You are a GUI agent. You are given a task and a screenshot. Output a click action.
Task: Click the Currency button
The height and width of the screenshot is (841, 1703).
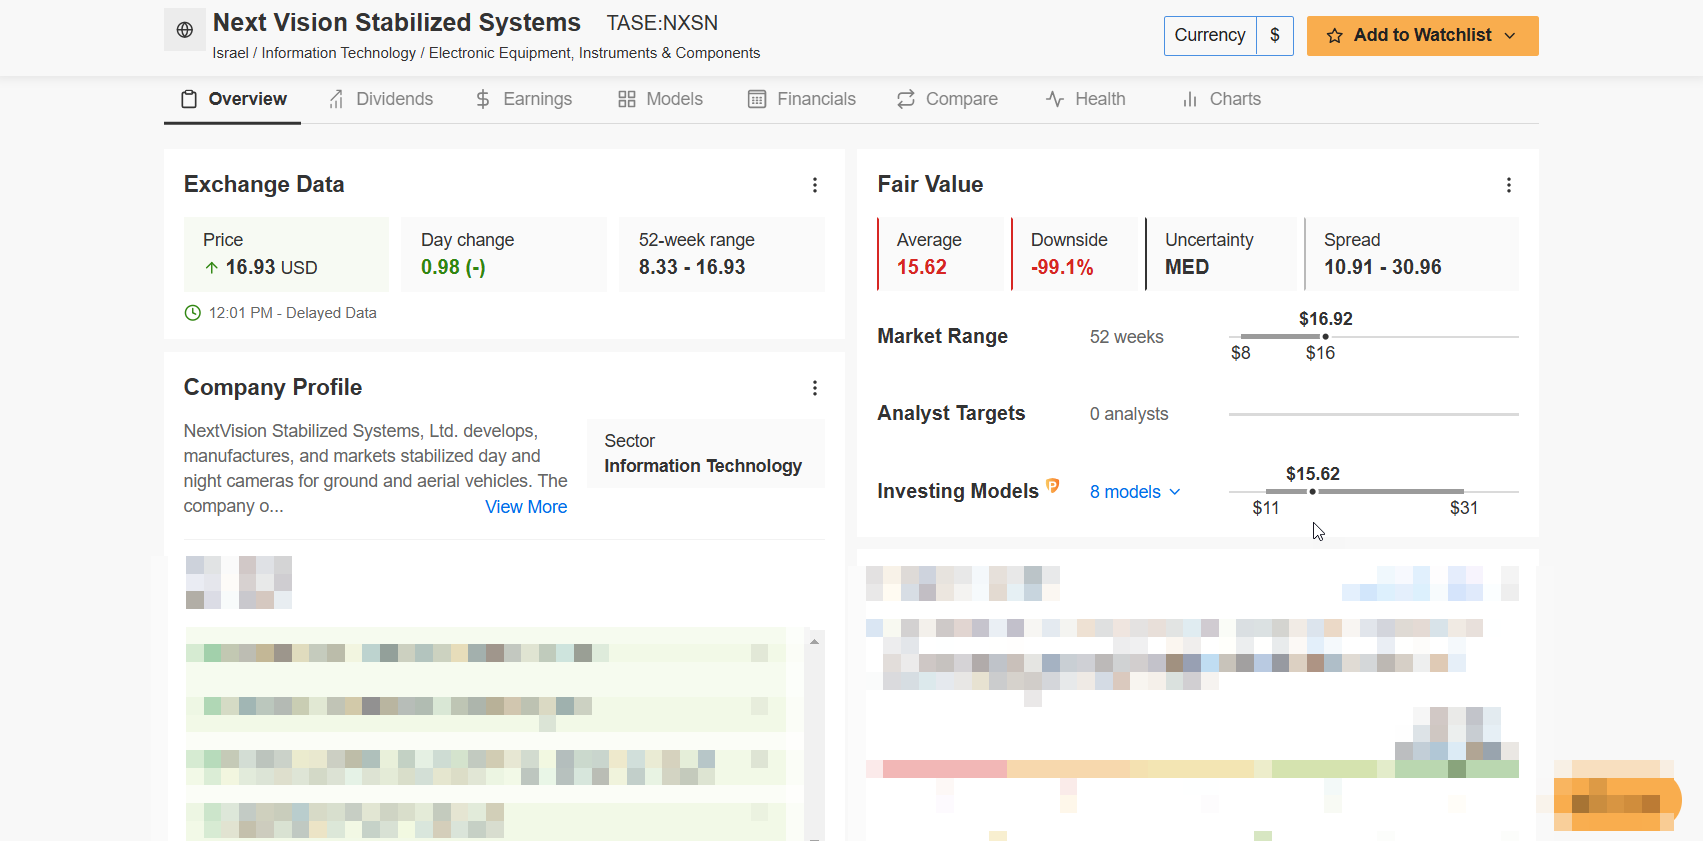point(1210,36)
